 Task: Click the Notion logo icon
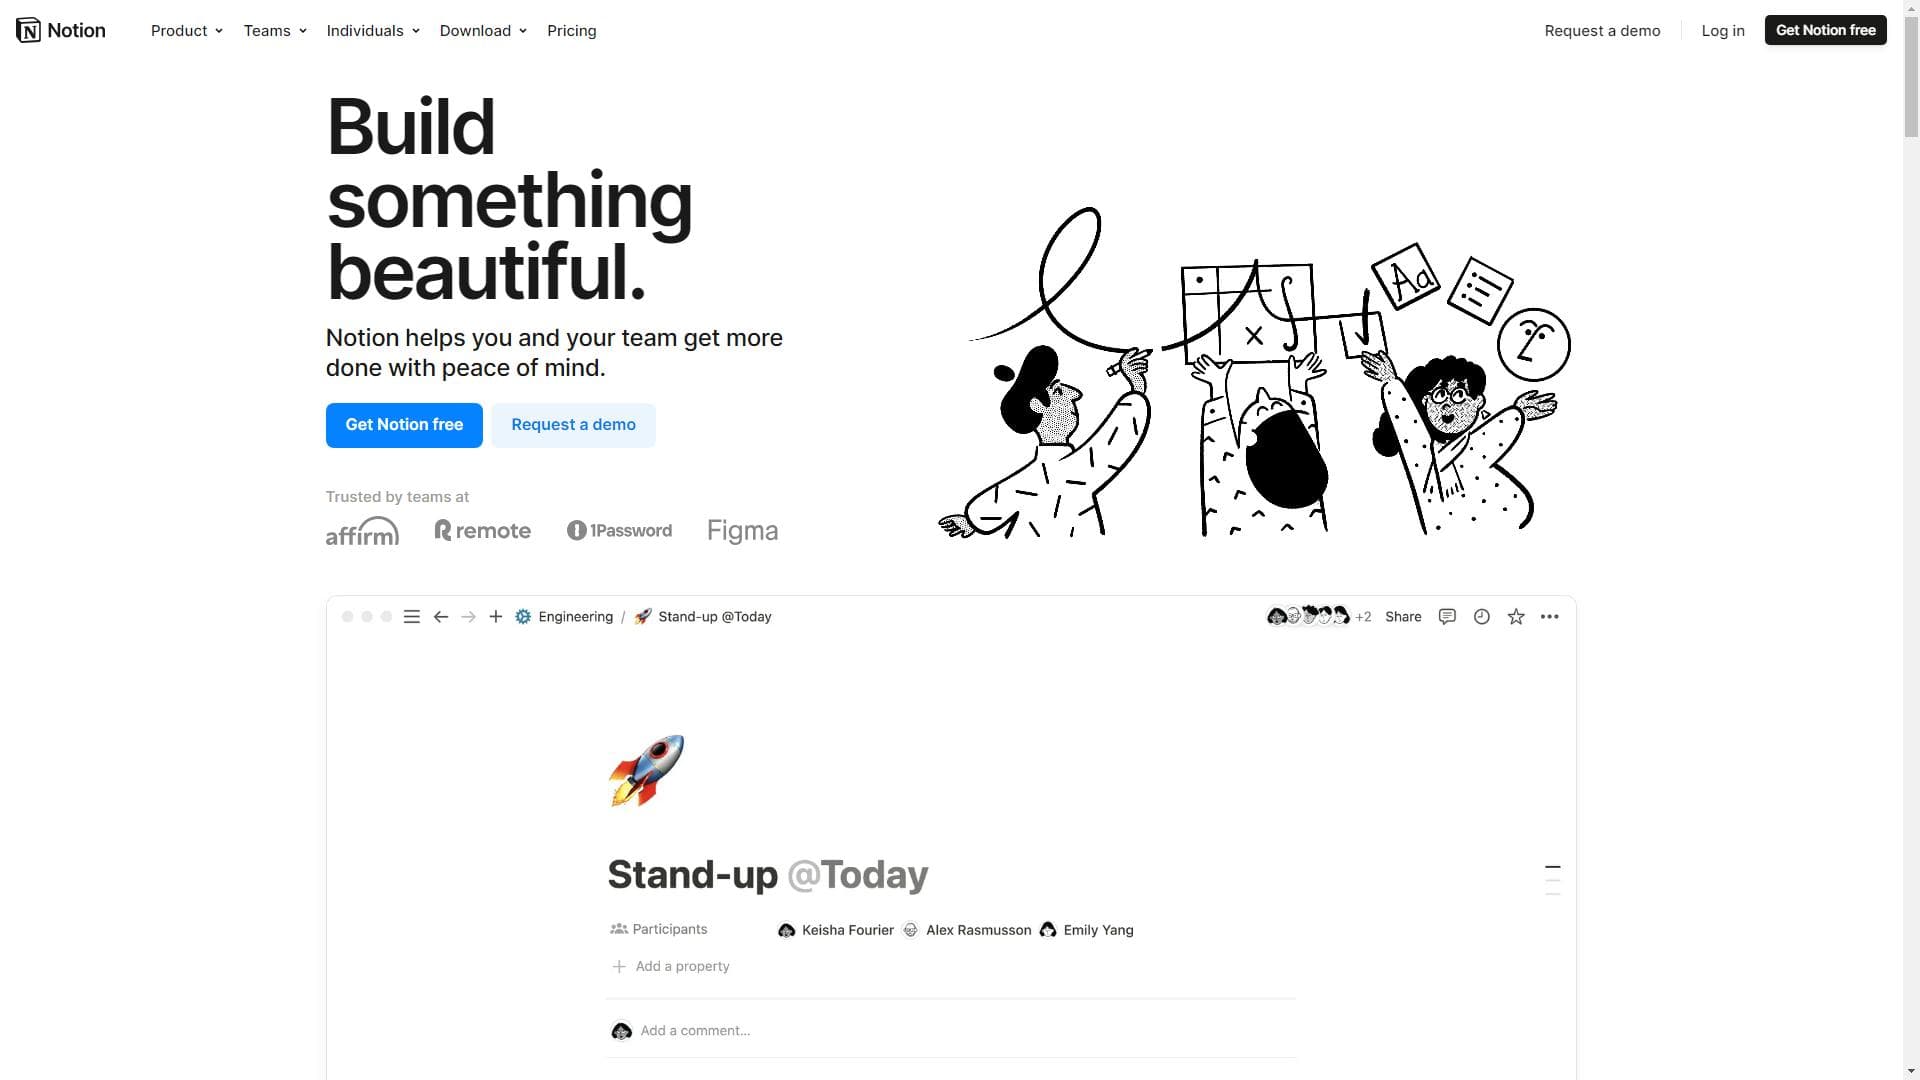(28, 30)
